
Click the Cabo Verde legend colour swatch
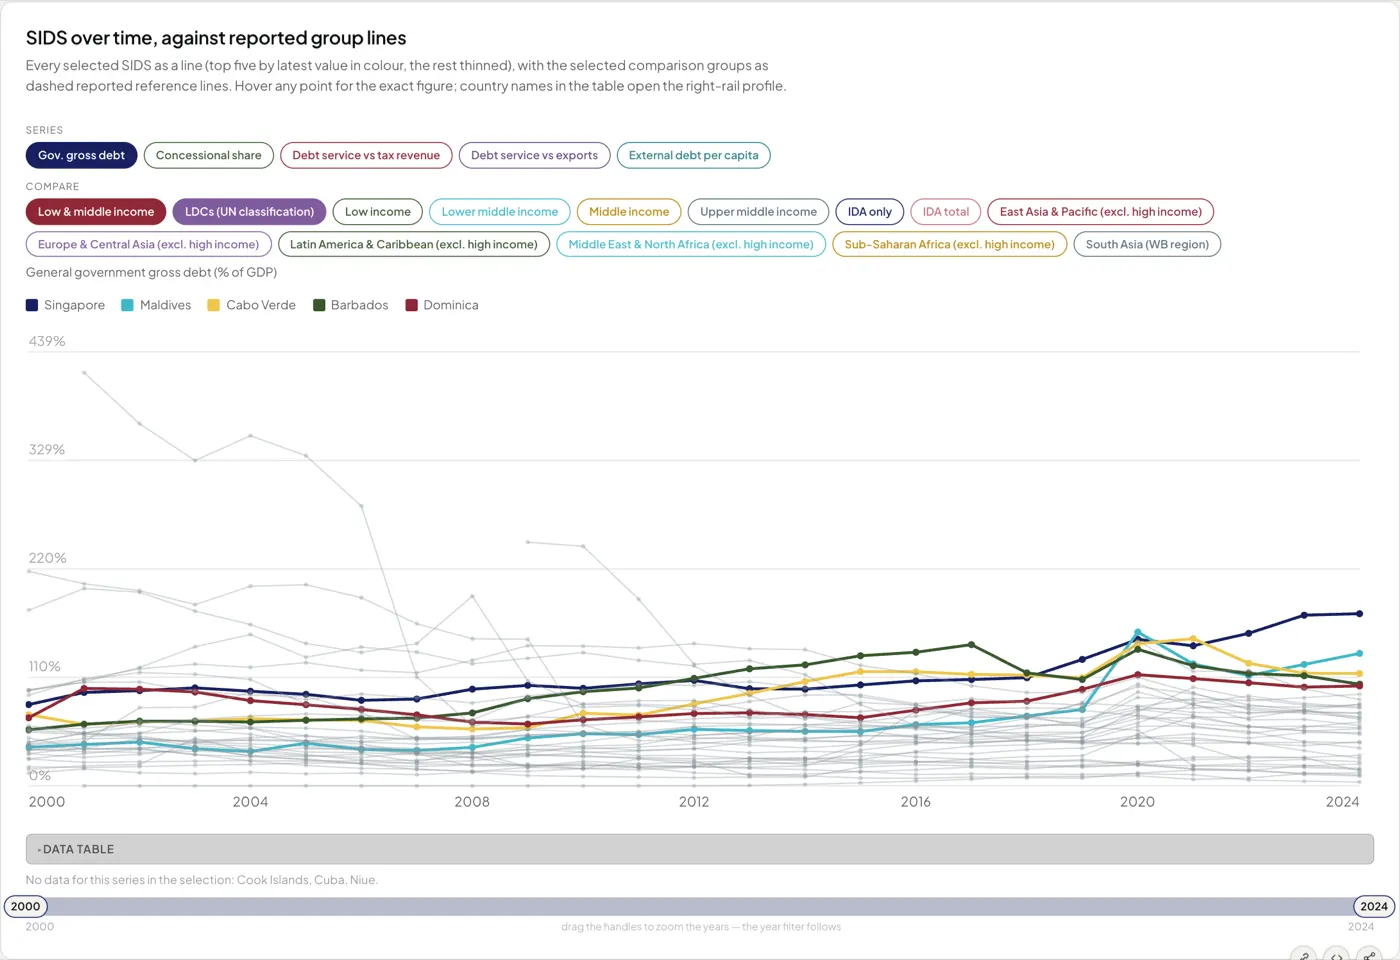tap(214, 305)
